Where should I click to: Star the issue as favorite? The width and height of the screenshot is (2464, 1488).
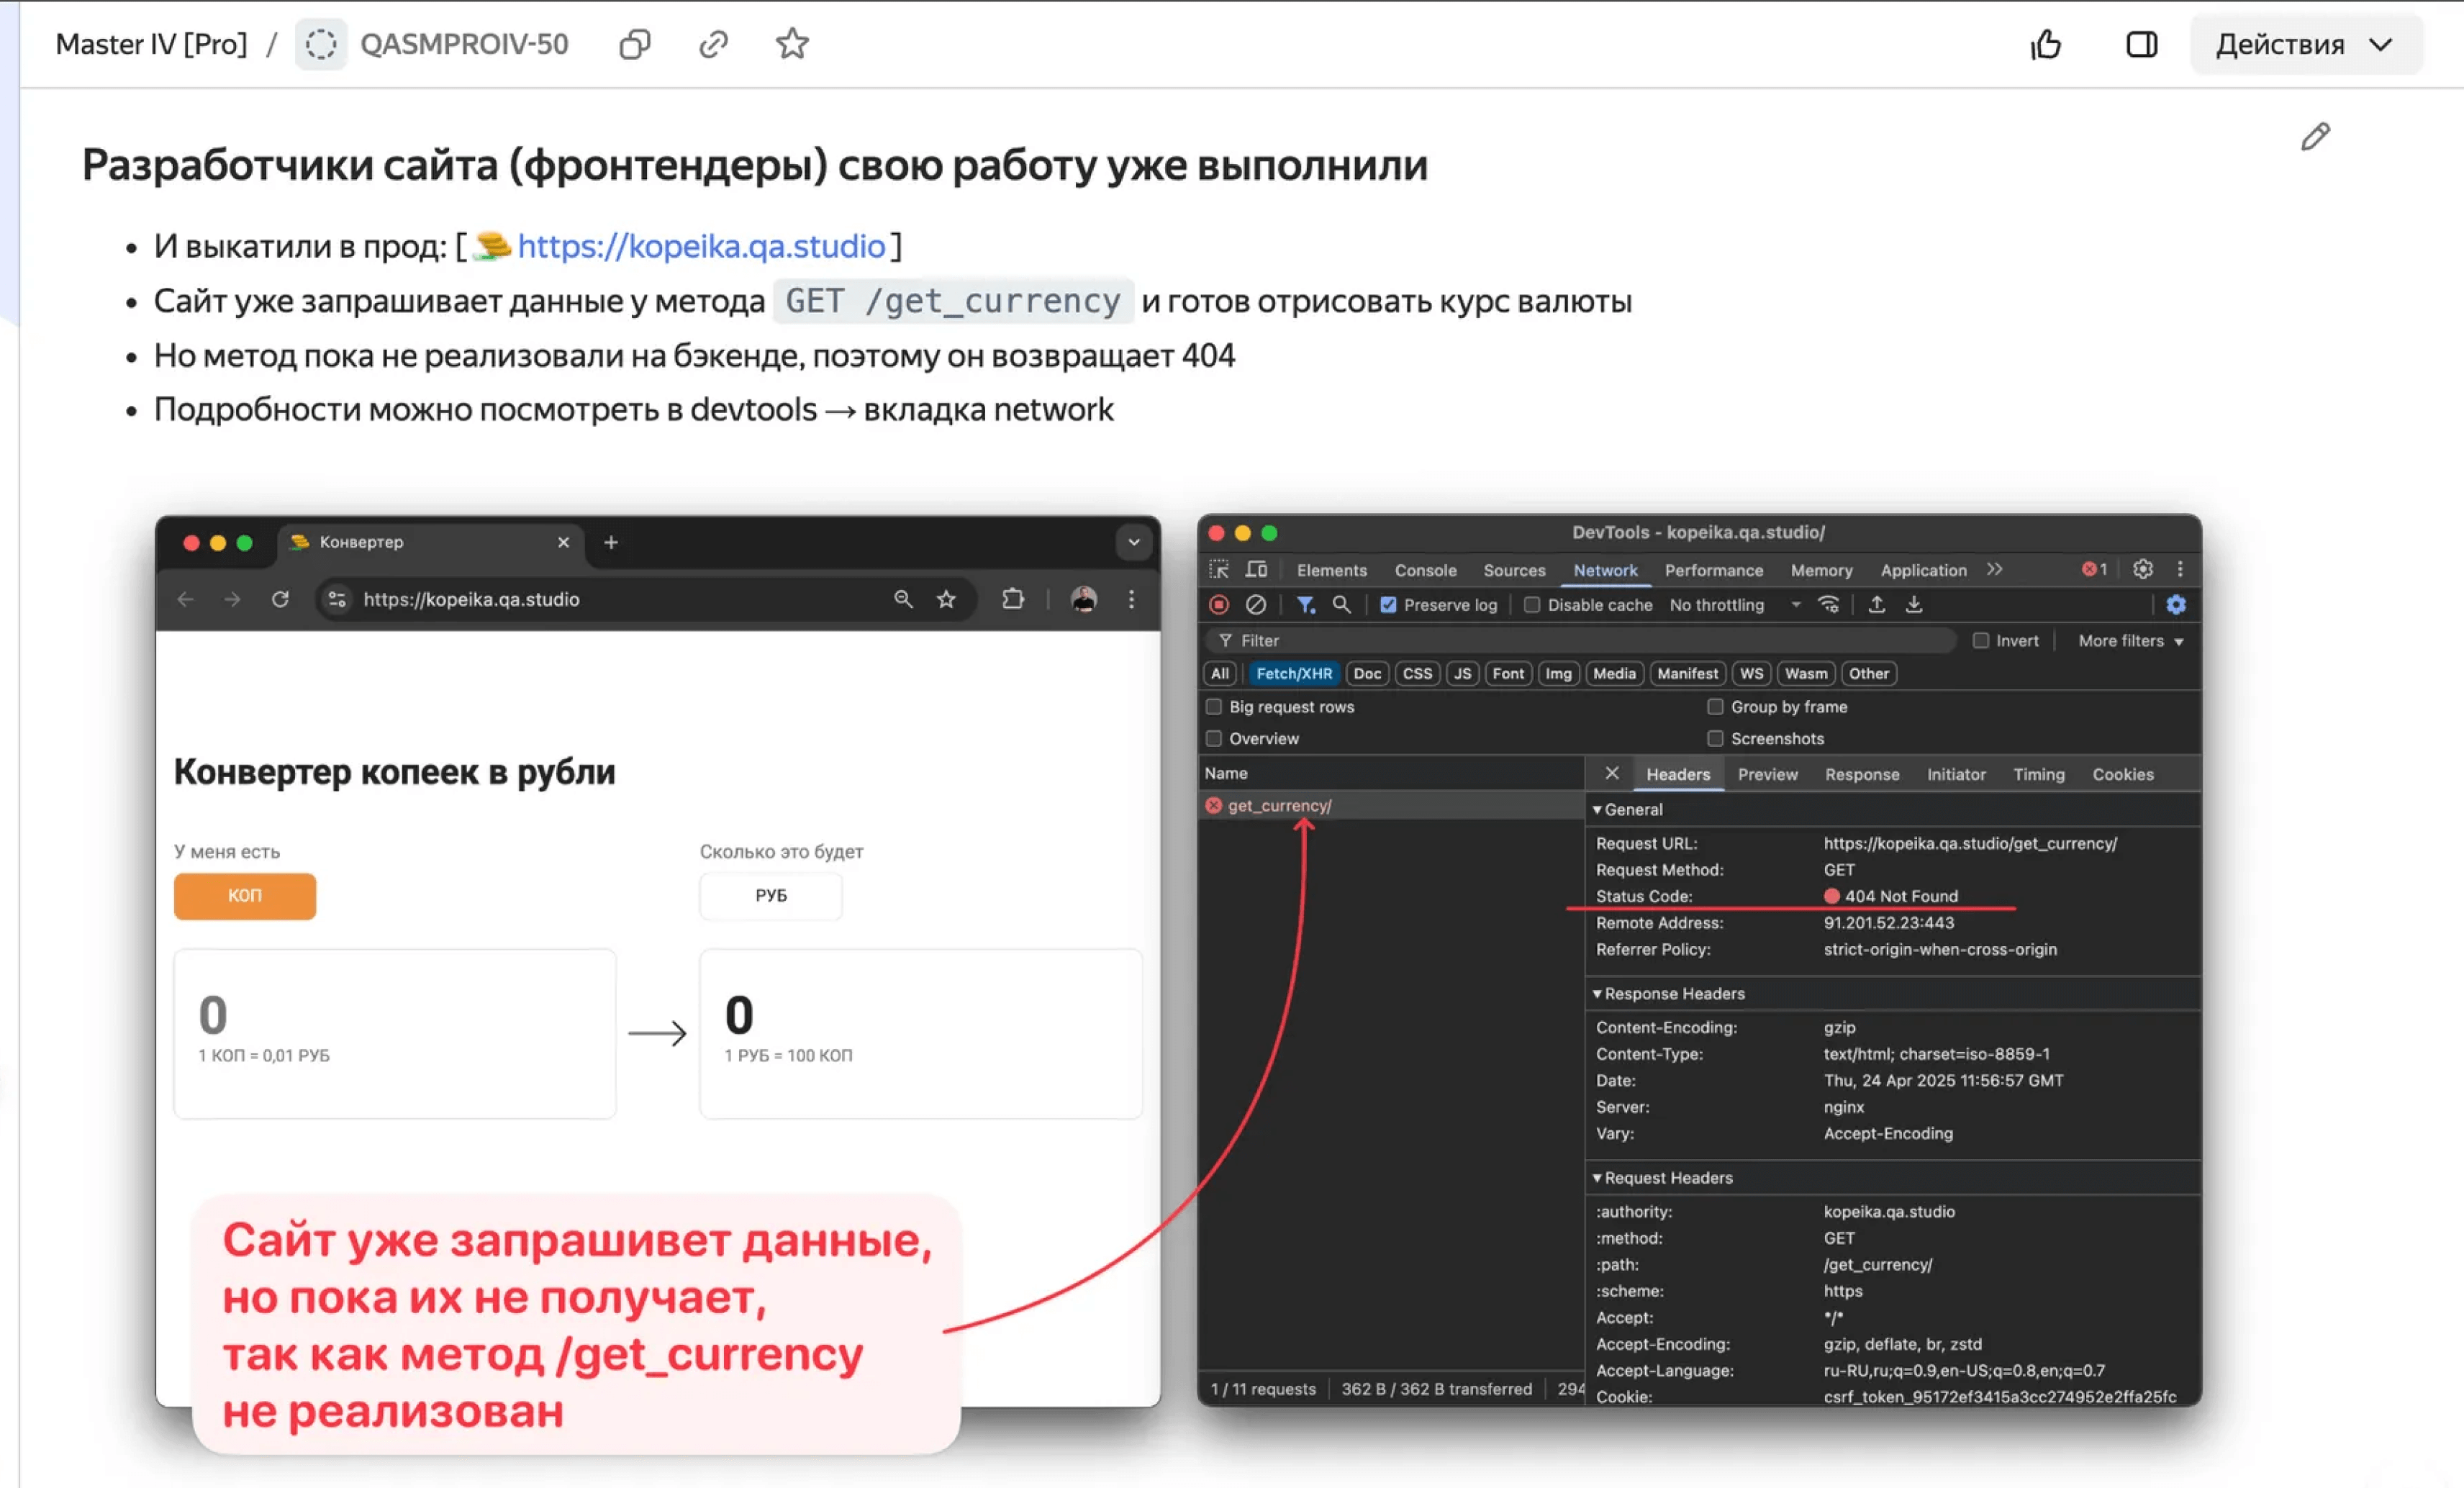[792, 44]
